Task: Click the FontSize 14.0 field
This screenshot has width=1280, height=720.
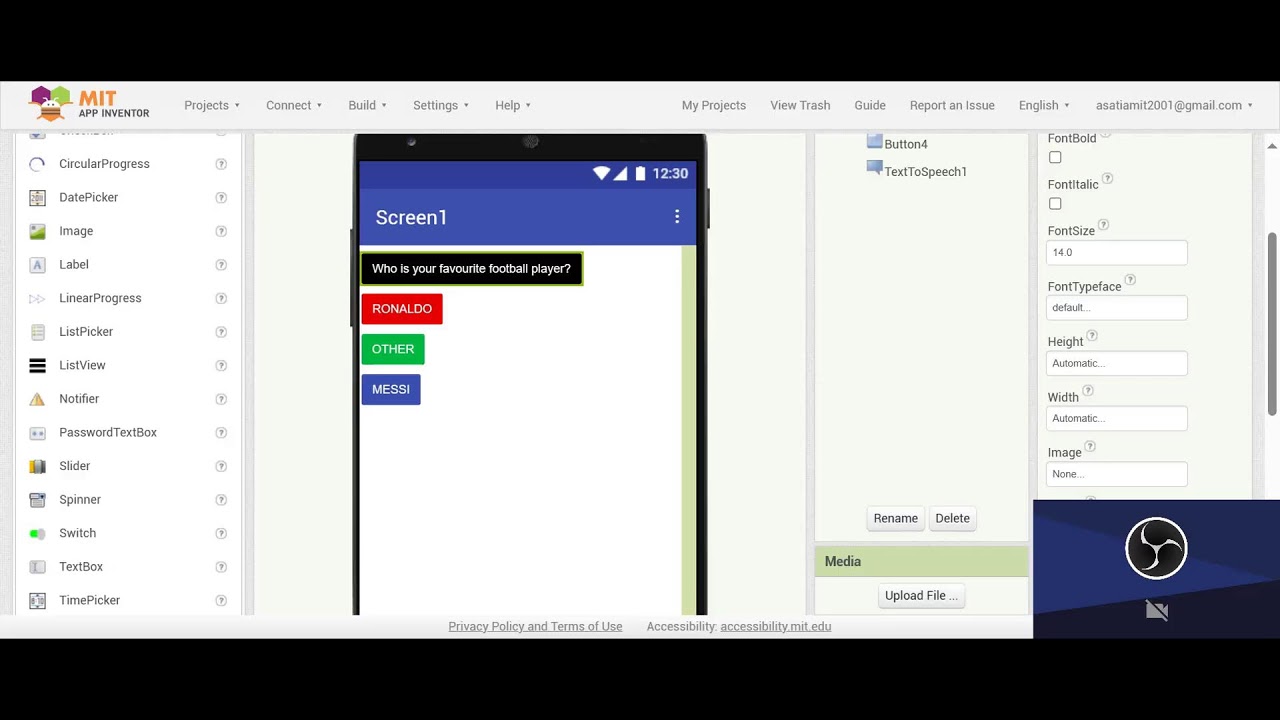Action: tap(1117, 253)
